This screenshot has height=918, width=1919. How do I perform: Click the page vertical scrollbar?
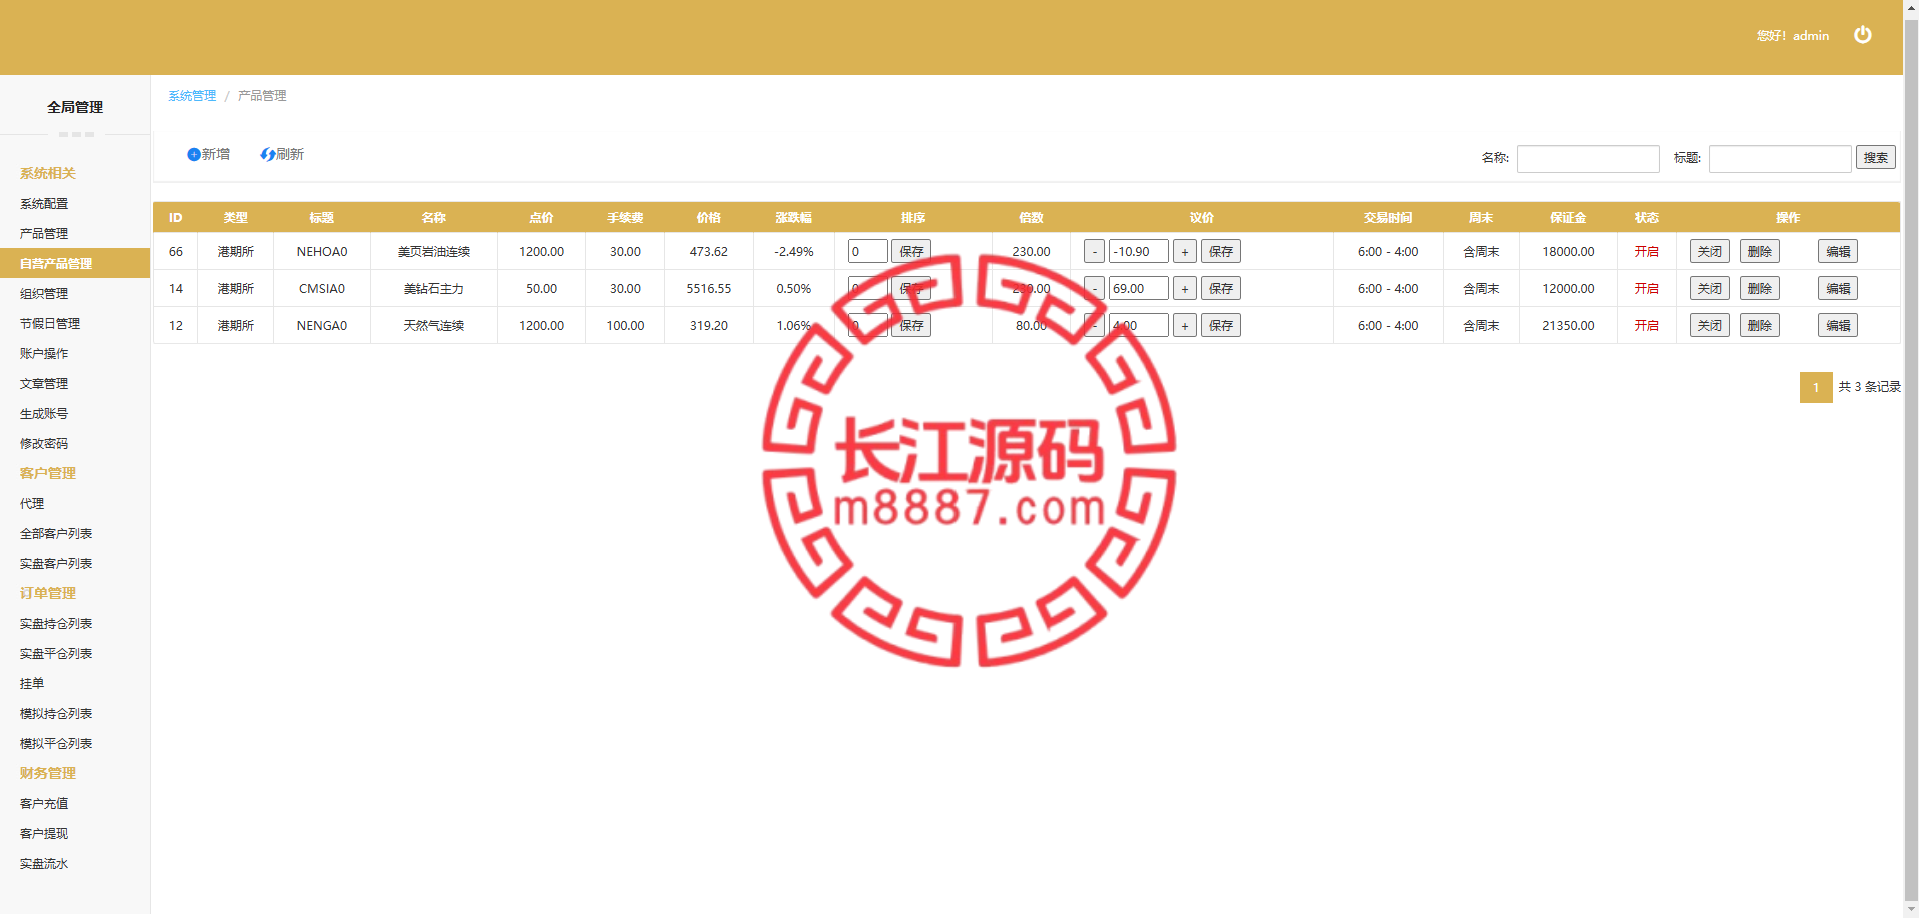1911,459
